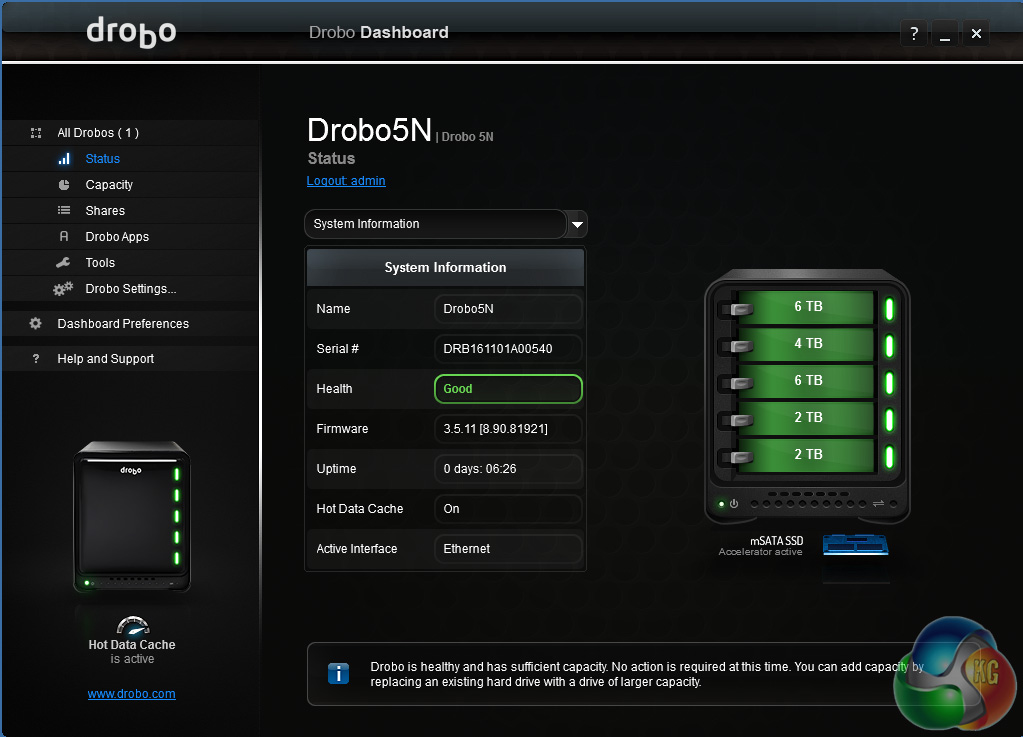Open the Capacity page
The height and width of the screenshot is (737, 1023).
pos(109,185)
